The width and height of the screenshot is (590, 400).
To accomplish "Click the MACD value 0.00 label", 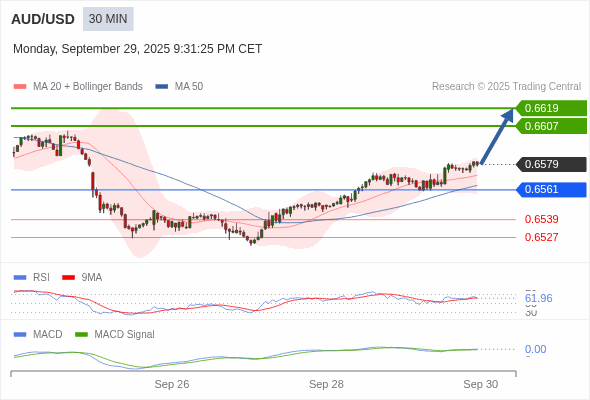I will click(535, 349).
